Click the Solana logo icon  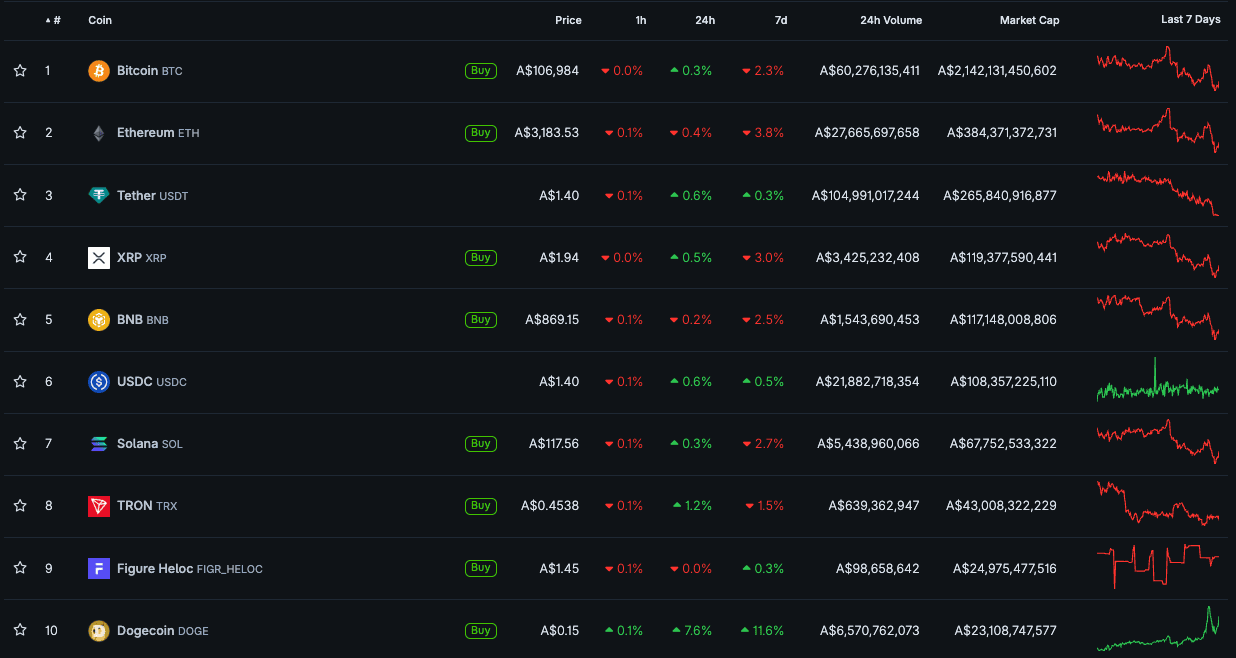click(98, 444)
